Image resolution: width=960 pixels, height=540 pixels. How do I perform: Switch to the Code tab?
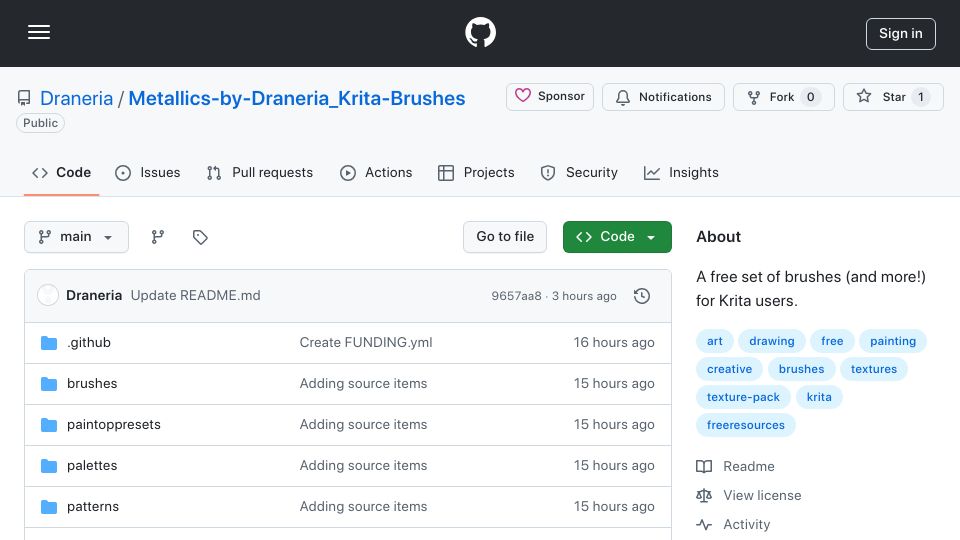click(x=61, y=173)
